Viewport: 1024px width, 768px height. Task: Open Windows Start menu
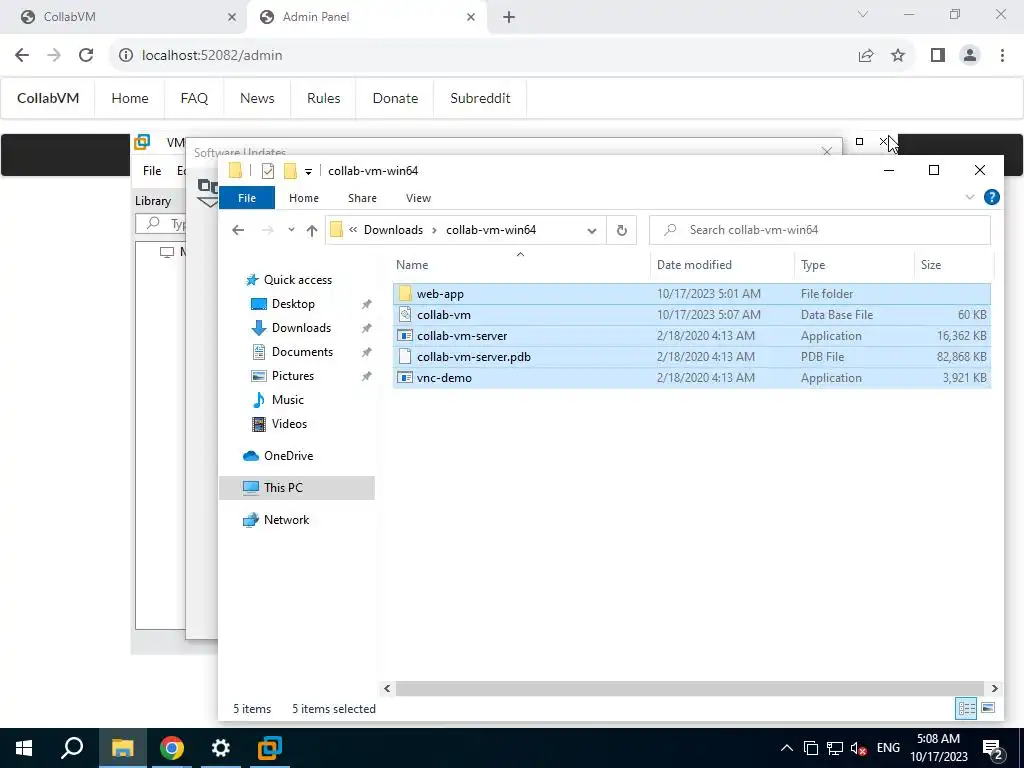(24, 748)
